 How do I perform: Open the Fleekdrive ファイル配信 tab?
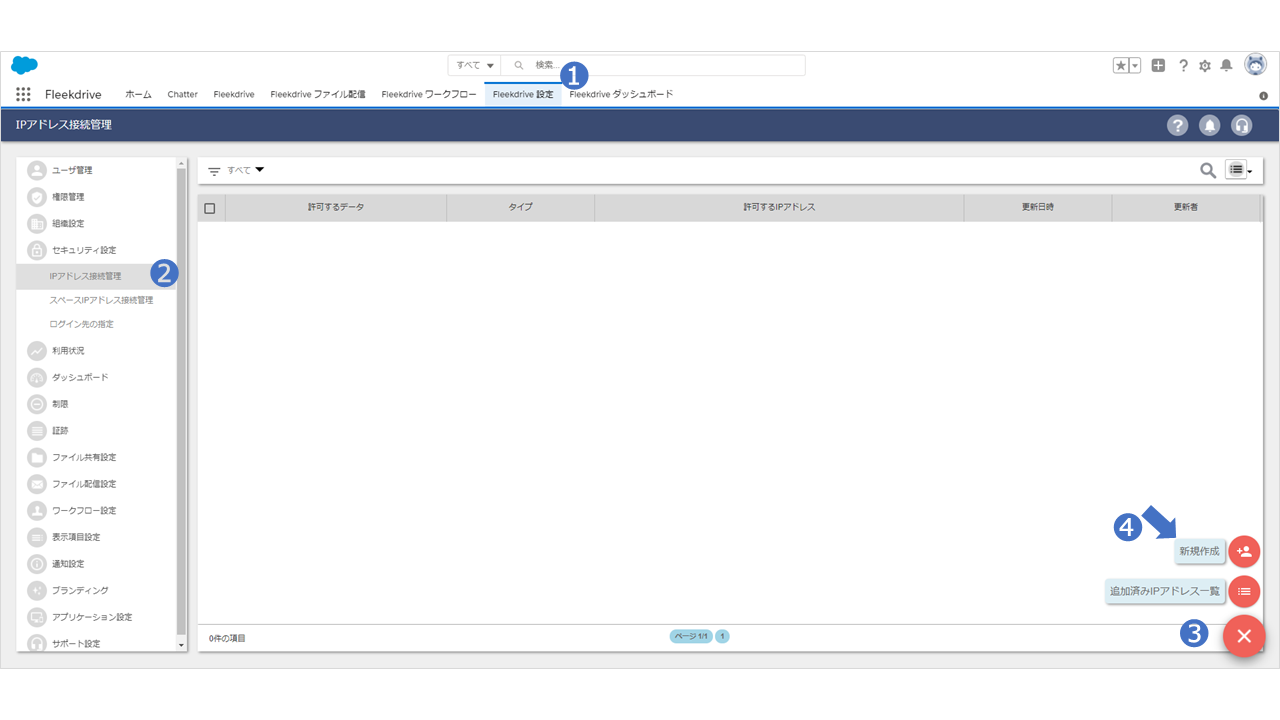pyautogui.click(x=318, y=94)
